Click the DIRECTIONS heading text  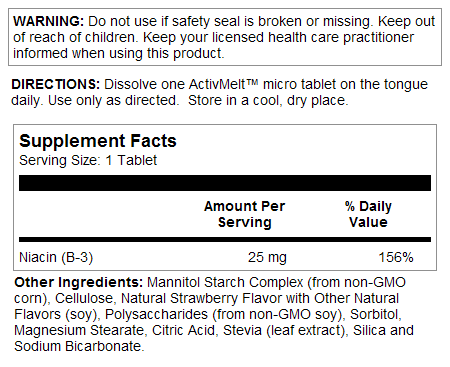[x=56, y=84]
